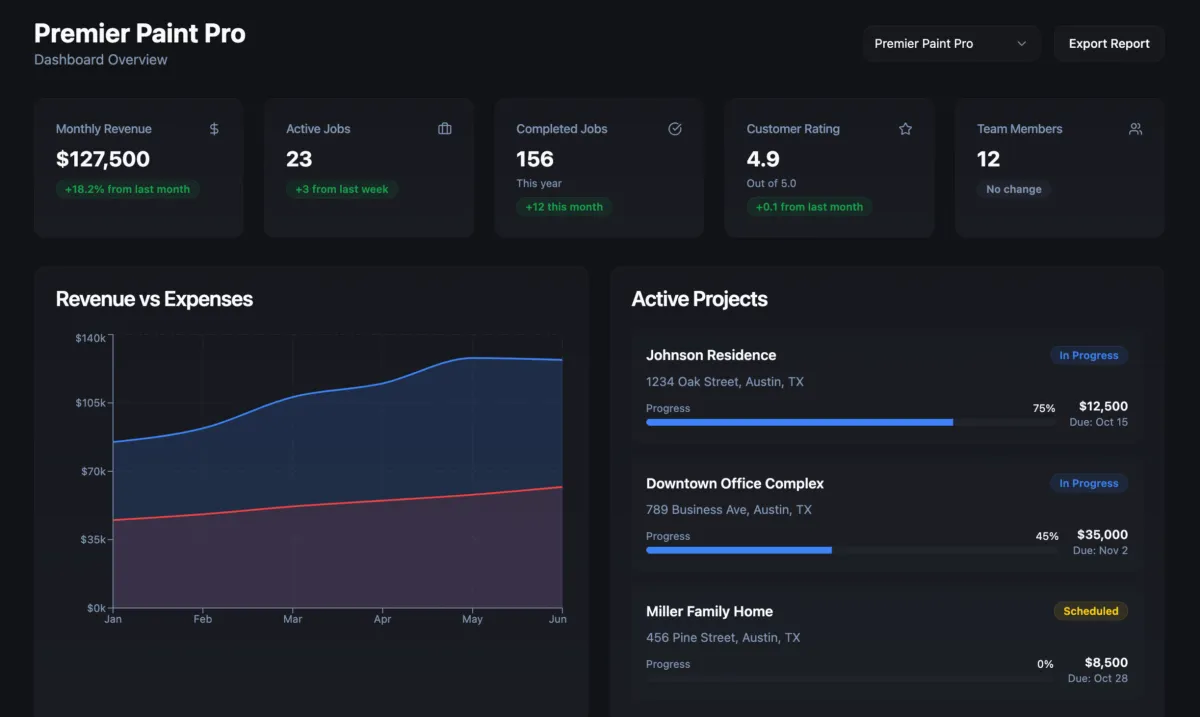Click the people icon on Team Members
1200x717 pixels.
pyautogui.click(x=1135, y=129)
